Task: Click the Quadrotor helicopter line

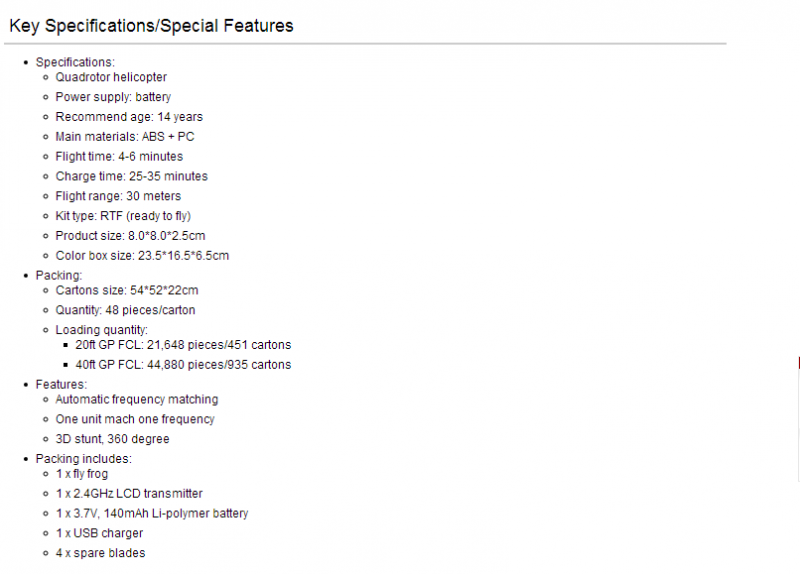Action: [x=111, y=77]
